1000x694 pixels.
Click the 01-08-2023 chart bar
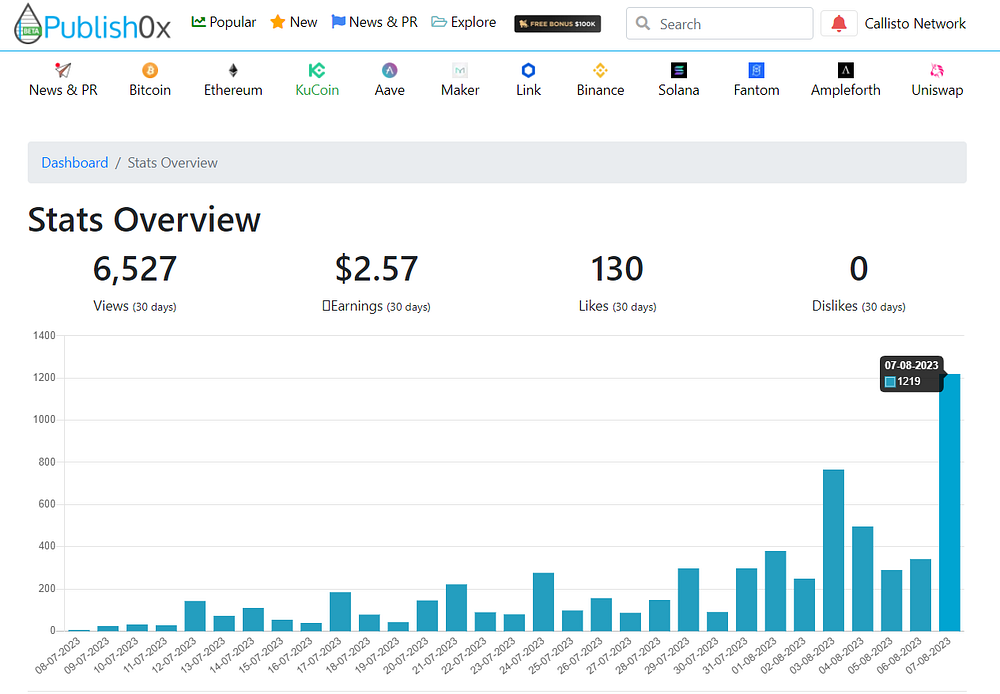click(775, 591)
